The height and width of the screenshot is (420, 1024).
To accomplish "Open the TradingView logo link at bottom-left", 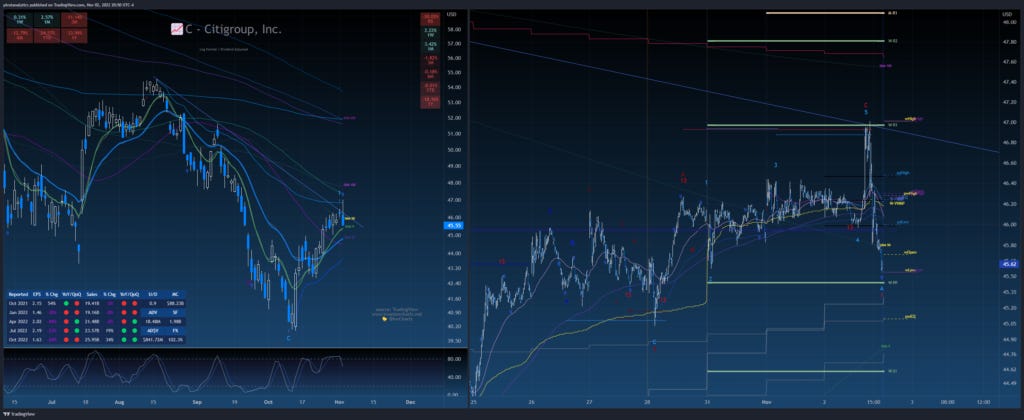I will coord(18,414).
